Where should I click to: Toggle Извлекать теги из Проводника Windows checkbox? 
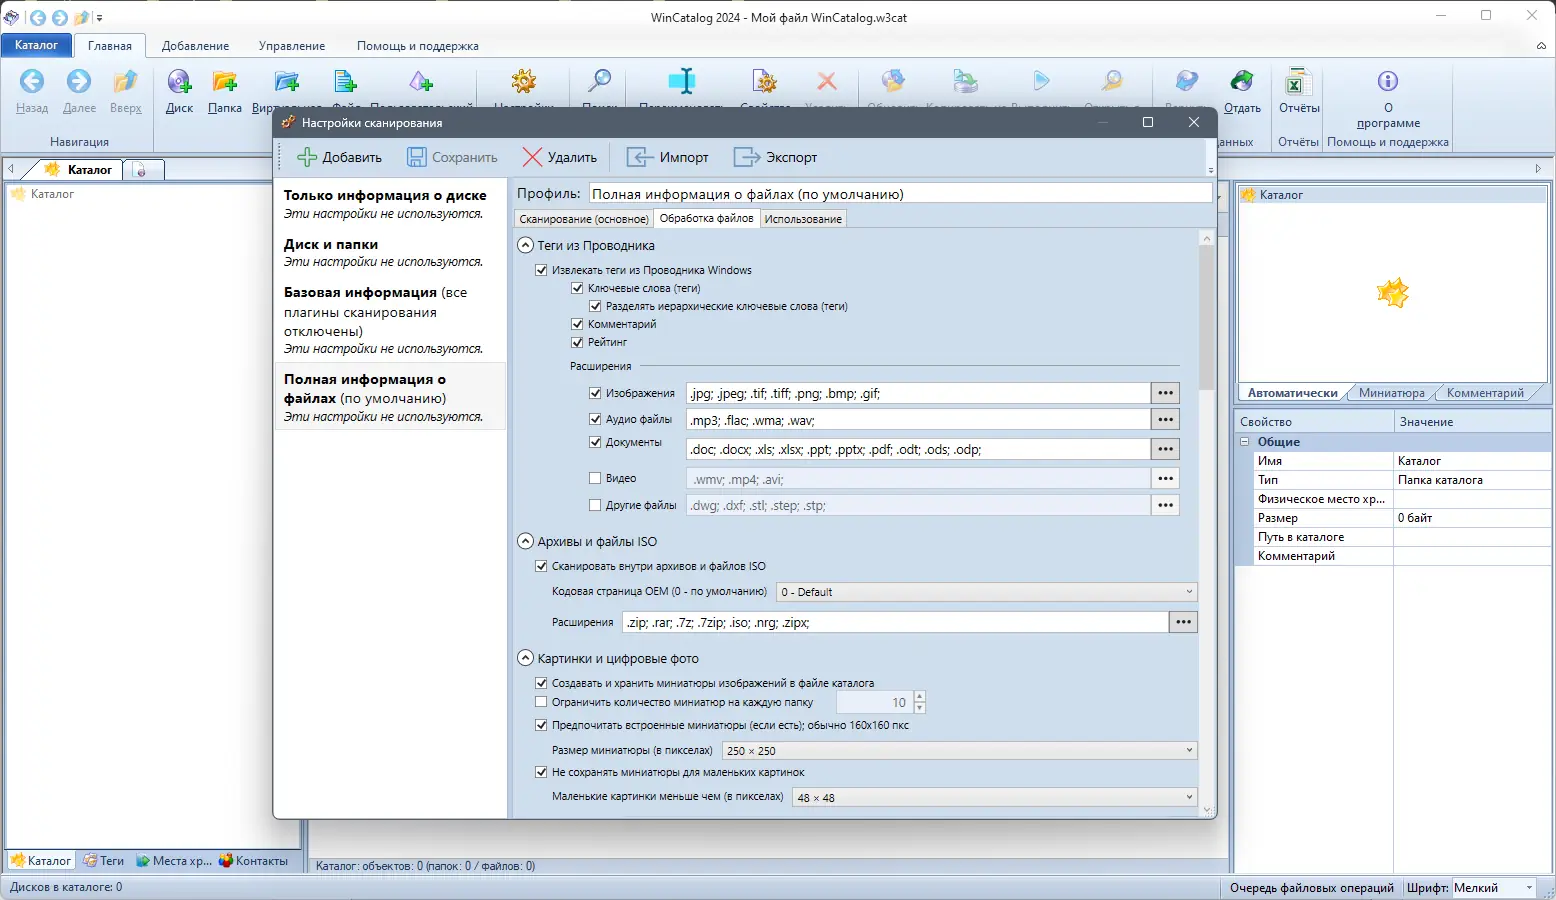click(542, 270)
